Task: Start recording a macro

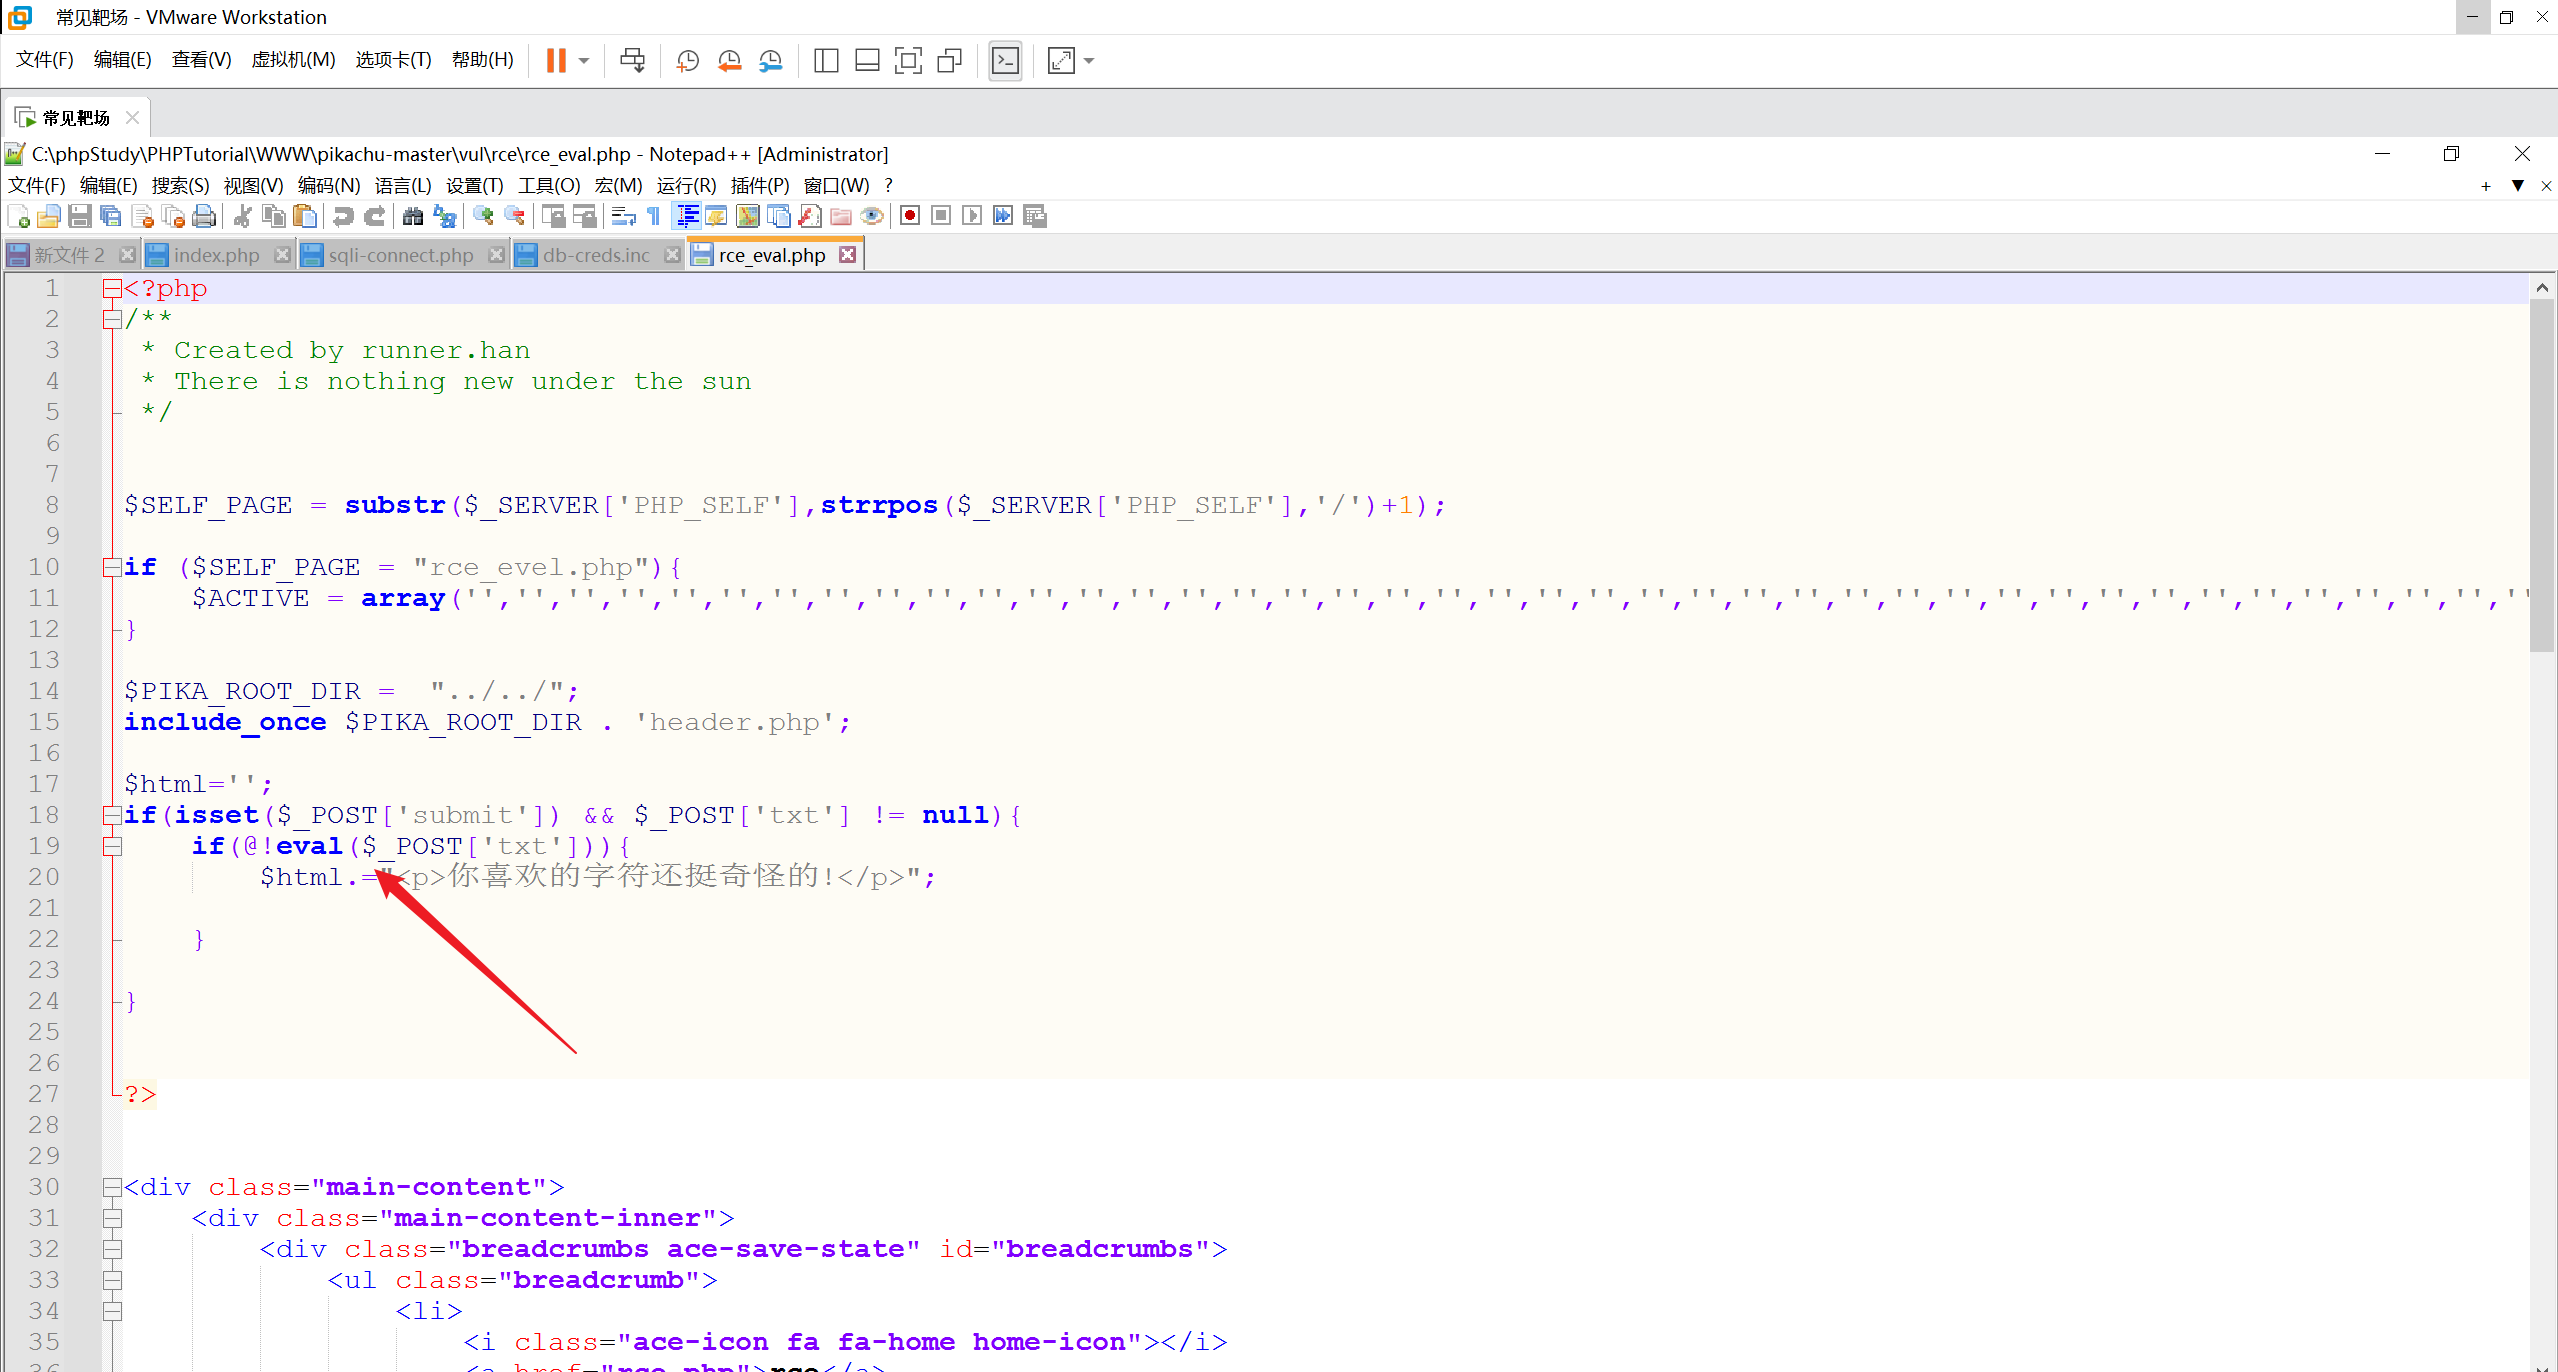Action: coord(909,215)
